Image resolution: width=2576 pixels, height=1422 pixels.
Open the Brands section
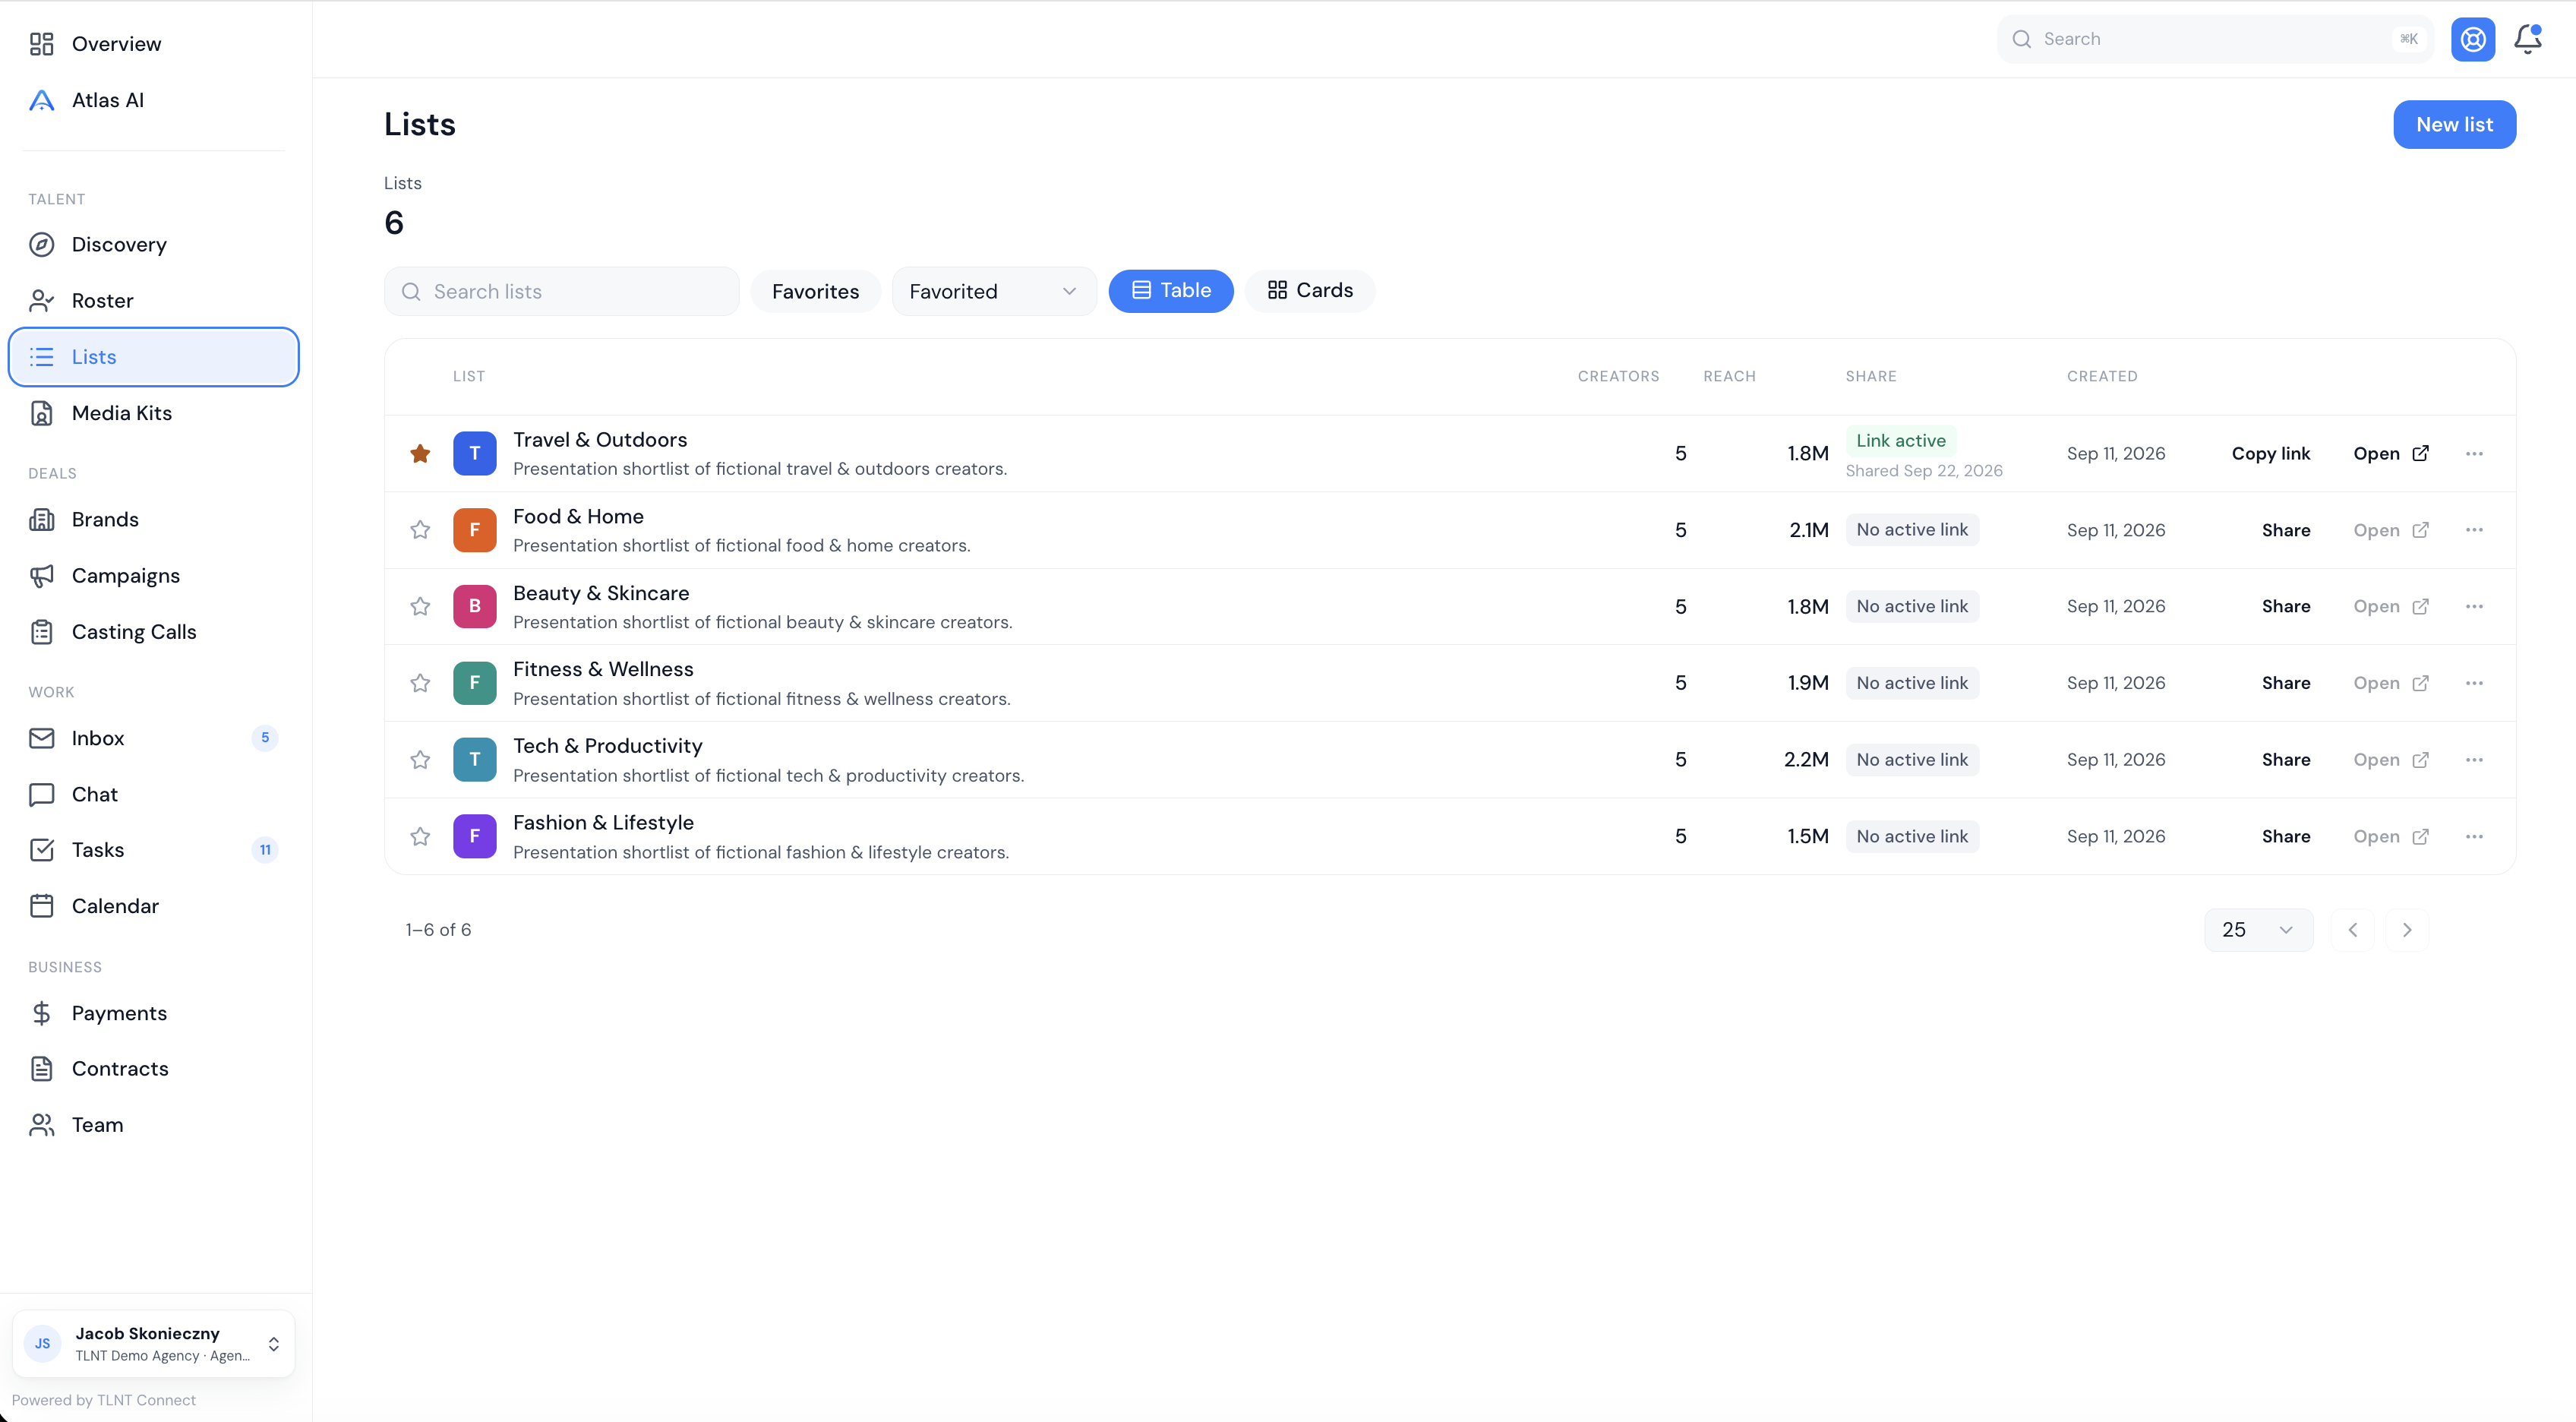[153, 519]
